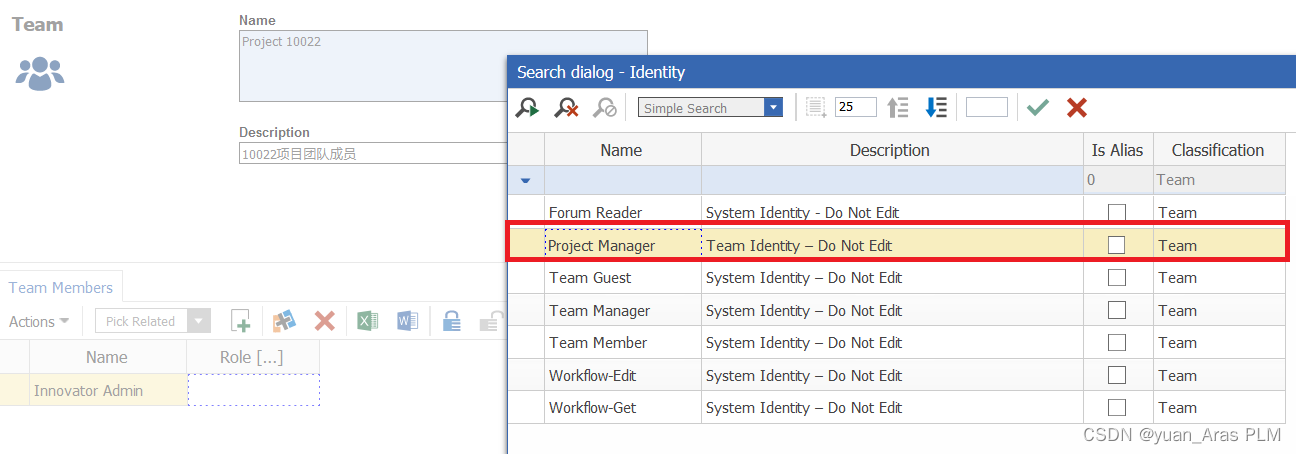Image resolution: width=1296 pixels, height=454 pixels.
Task: Click the Team people icon
Action: point(40,73)
